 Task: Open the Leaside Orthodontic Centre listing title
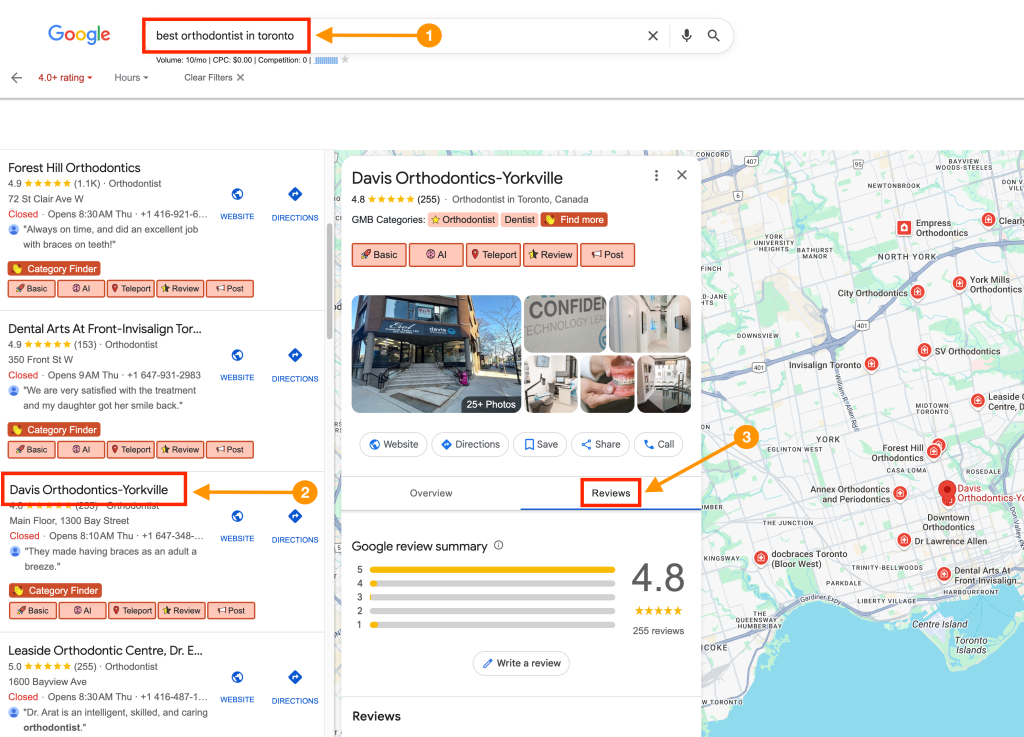(x=105, y=651)
